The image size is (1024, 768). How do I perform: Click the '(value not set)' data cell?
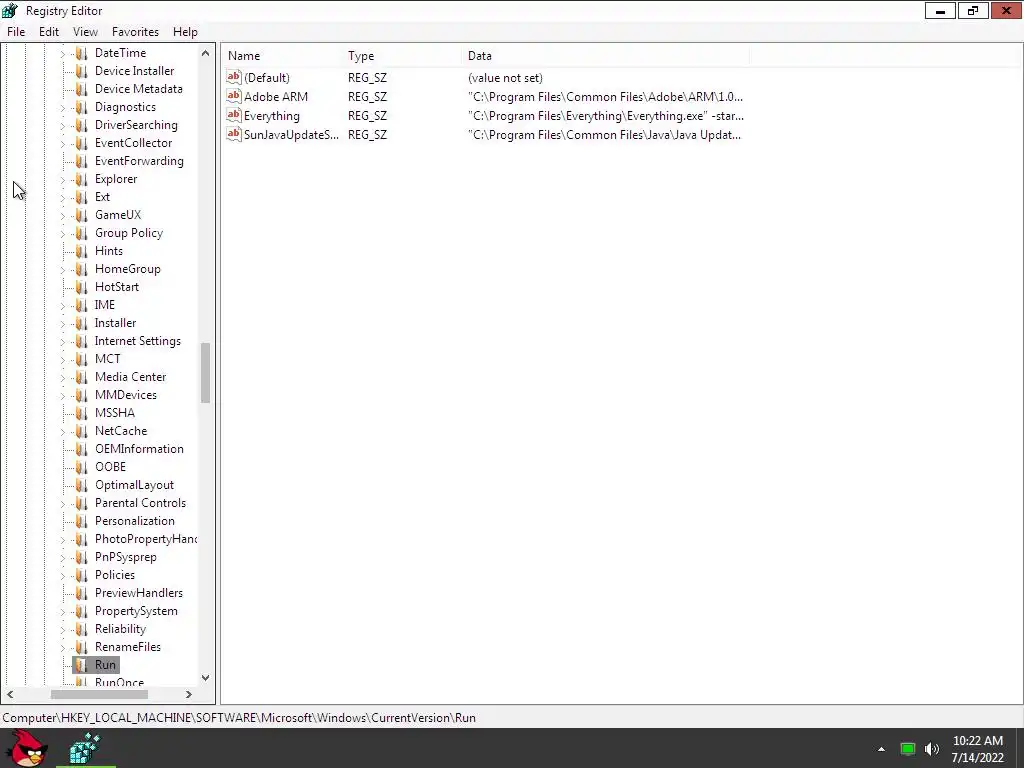click(505, 78)
